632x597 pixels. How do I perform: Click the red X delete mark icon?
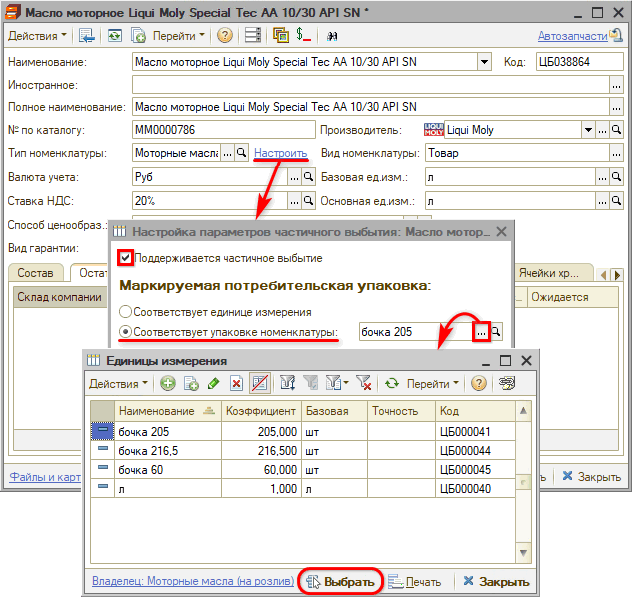pos(236,383)
